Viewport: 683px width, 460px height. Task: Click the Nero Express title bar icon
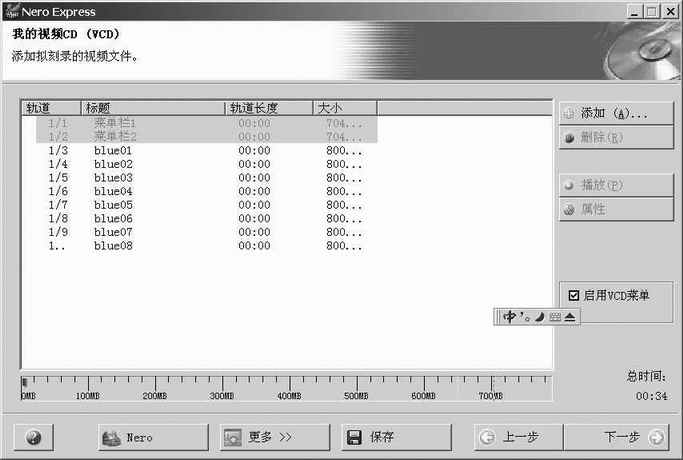[10, 11]
